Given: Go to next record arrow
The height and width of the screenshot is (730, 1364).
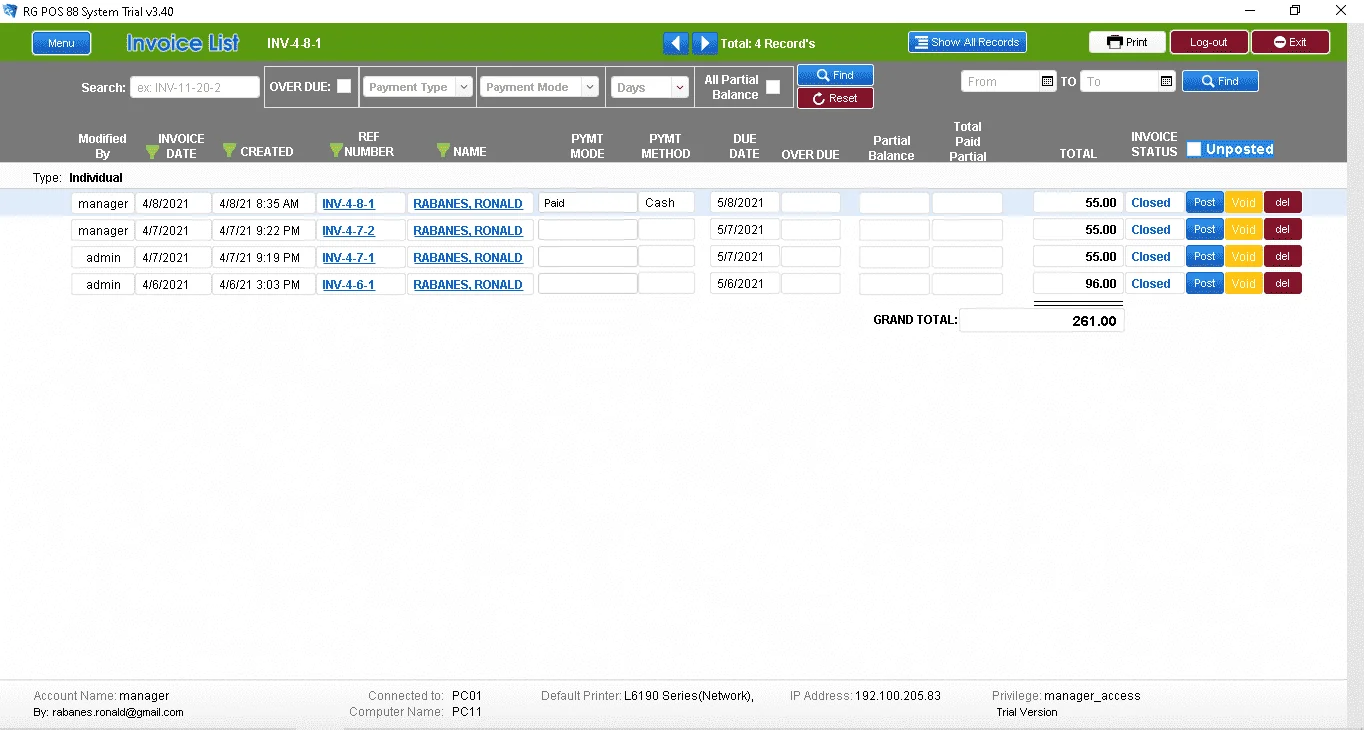Looking at the screenshot, I should (704, 43).
